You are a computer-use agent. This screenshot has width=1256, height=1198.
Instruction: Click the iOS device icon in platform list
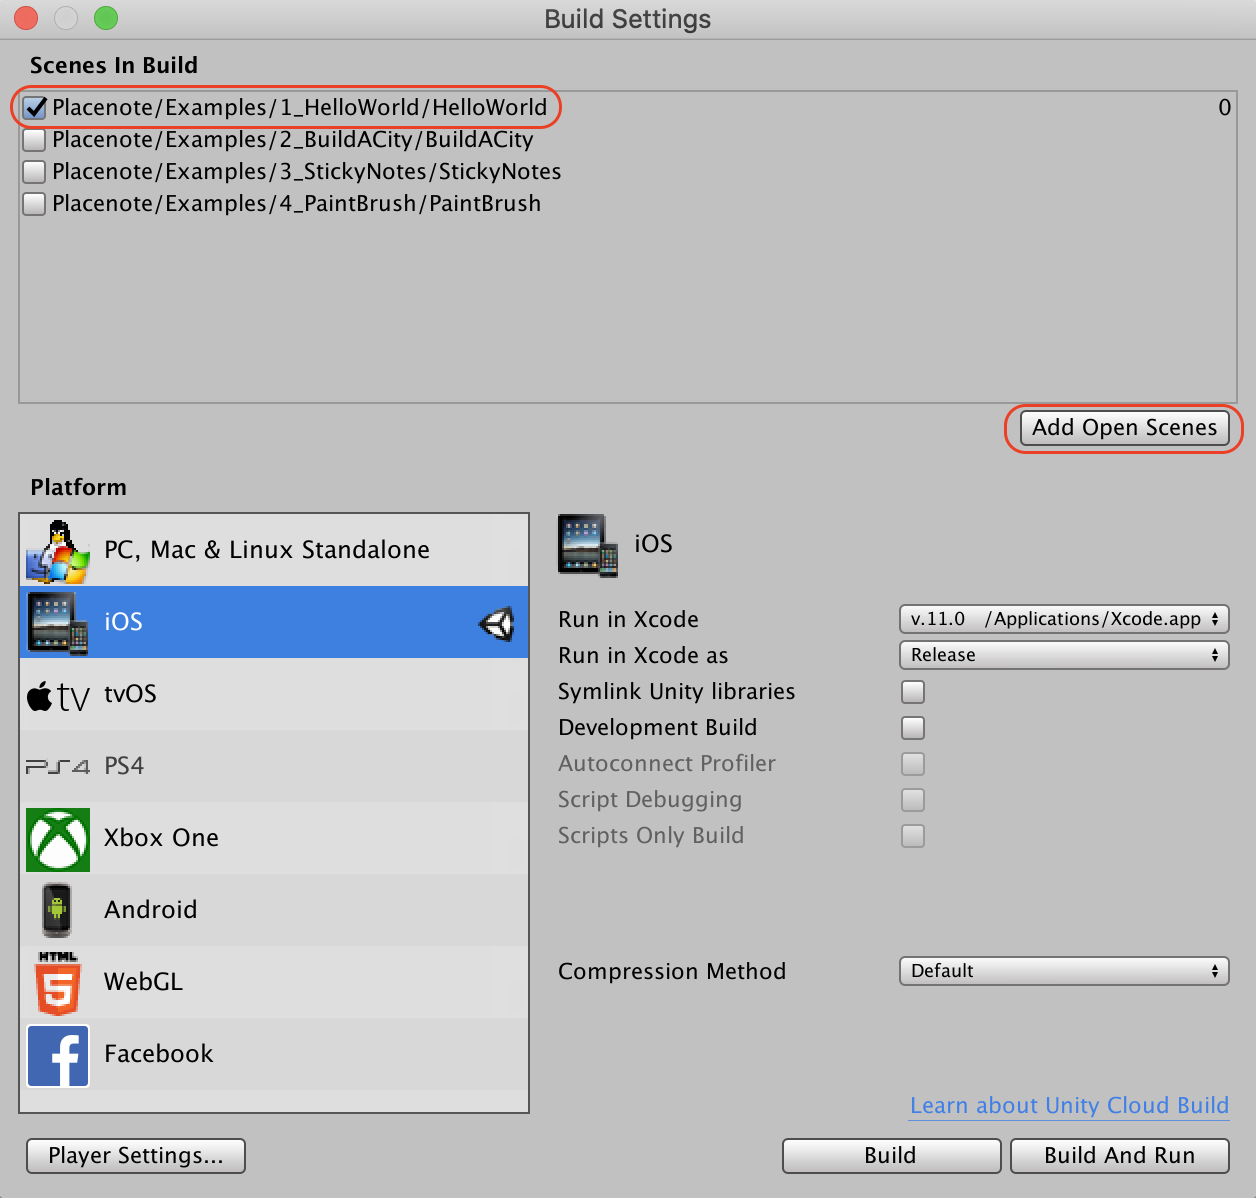58,623
